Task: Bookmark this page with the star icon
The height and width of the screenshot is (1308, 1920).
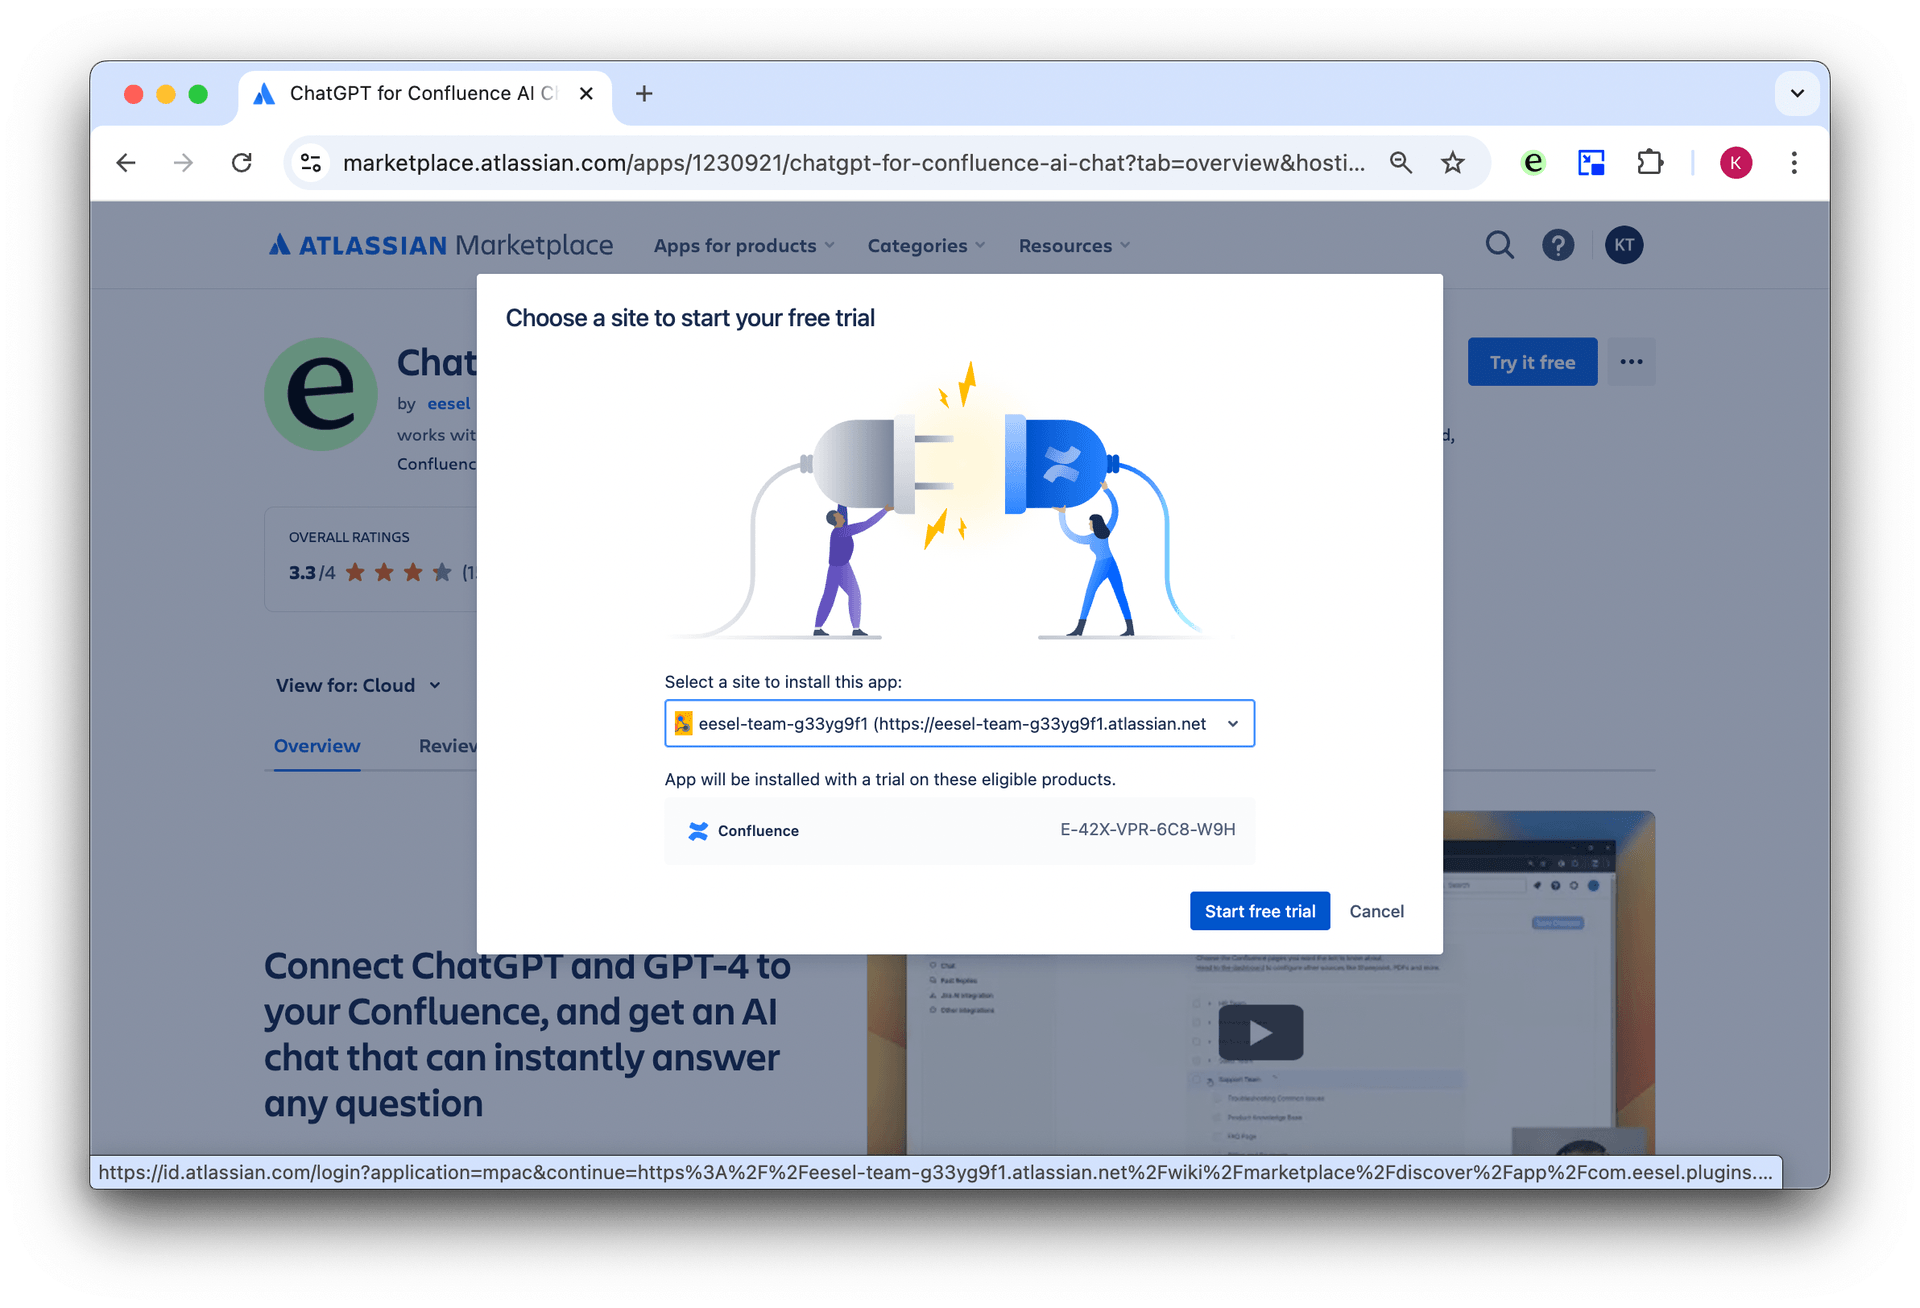Action: tap(1453, 163)
